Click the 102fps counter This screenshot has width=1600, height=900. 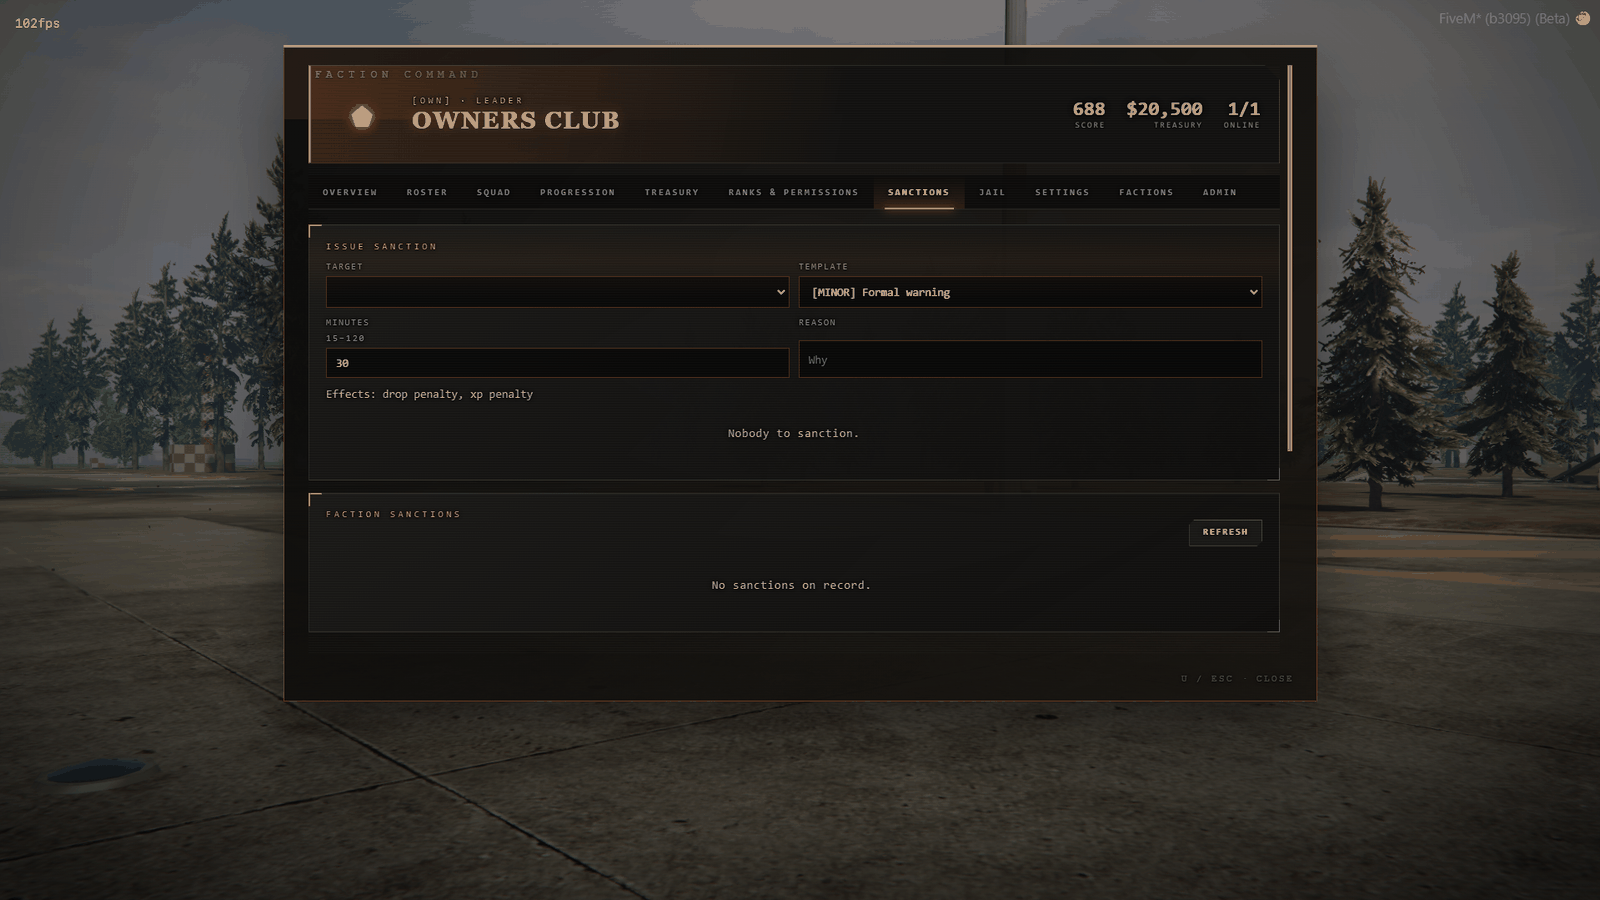coord(37,23)
